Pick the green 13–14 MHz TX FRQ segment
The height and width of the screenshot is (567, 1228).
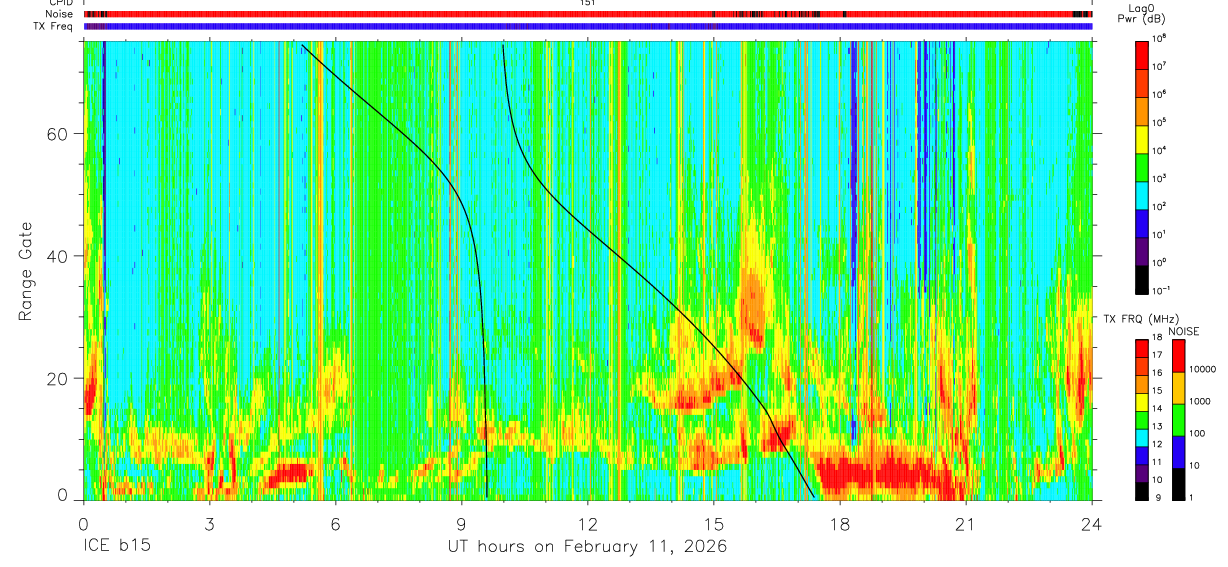tap(1142, 420)
